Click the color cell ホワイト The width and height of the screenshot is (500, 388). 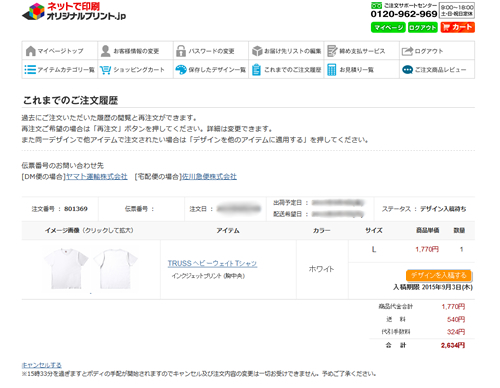click(x=321, y=269)
